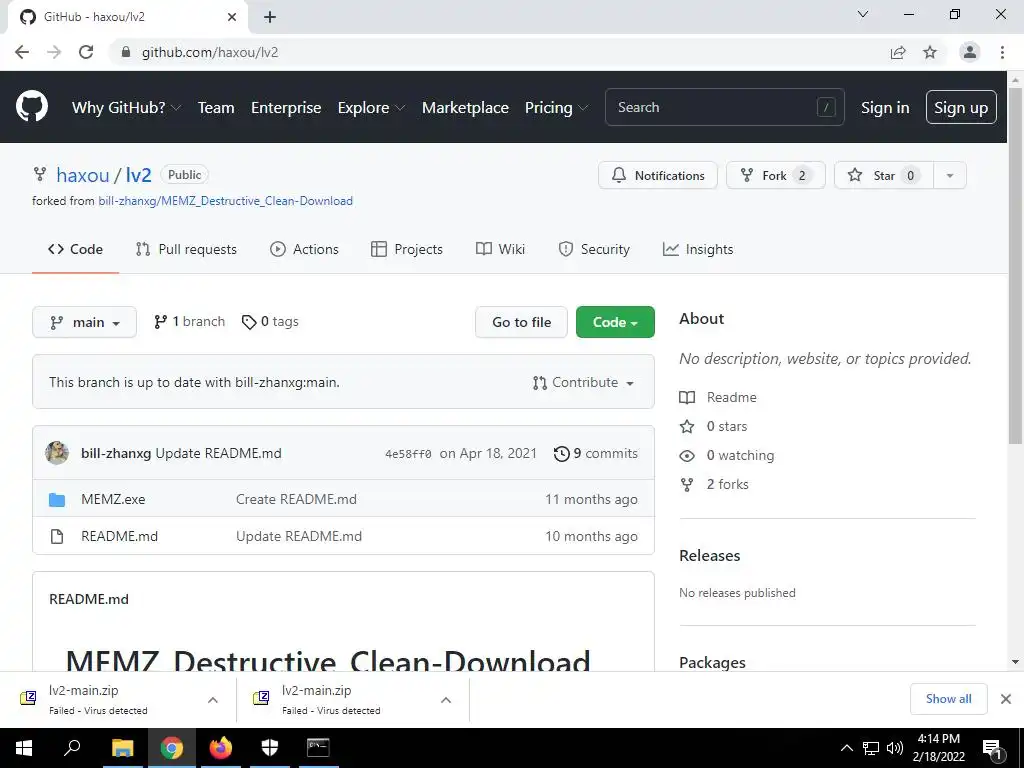Click the browser address bar URL
1024x768 pixels.
click(x=210, y=52)
